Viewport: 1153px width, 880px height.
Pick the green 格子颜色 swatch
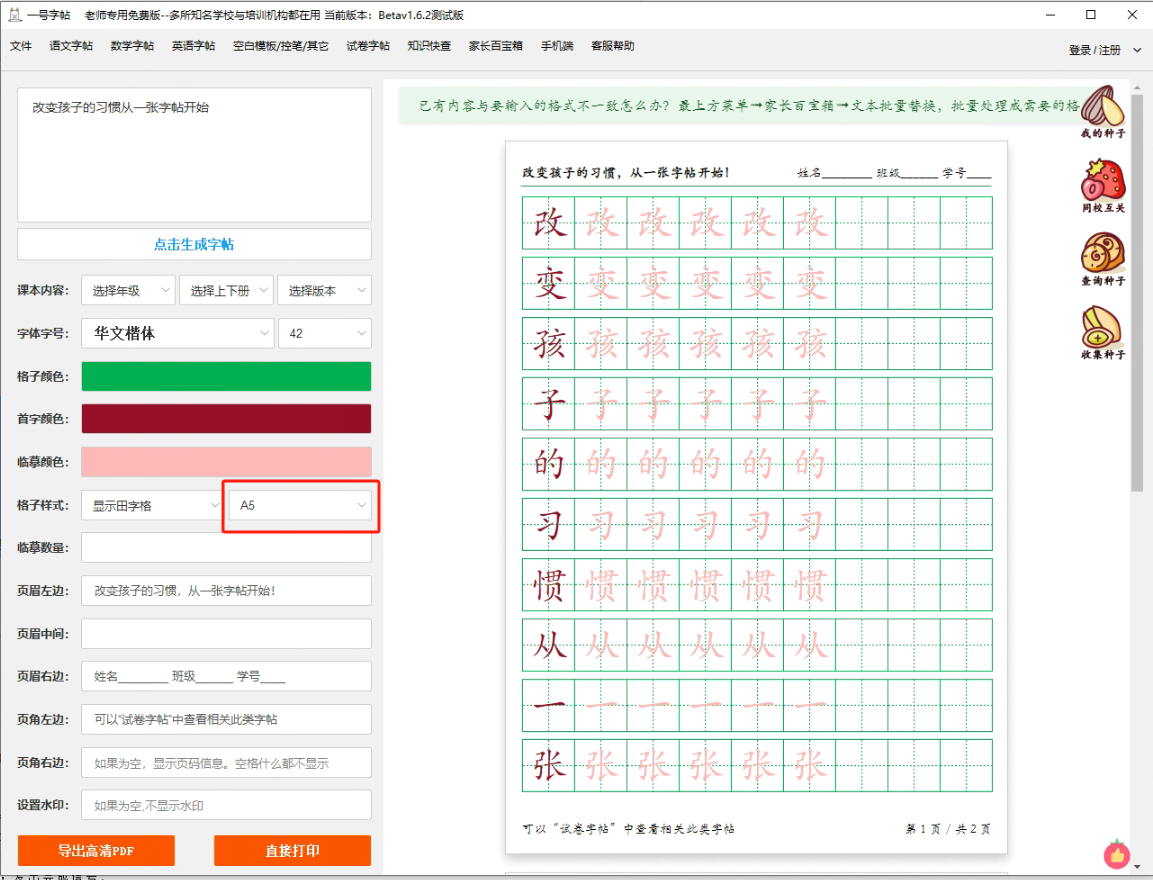click(x=226, y=376)
